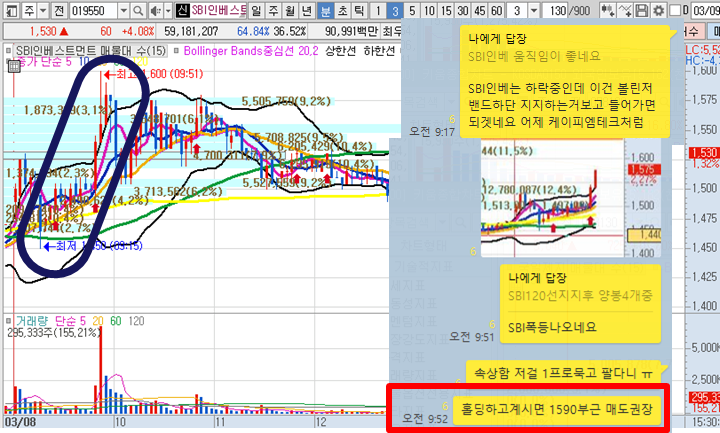This screenshot has width=720, height=433.
Task: Click the 상한선 upper band label
Action: point(340,51)
